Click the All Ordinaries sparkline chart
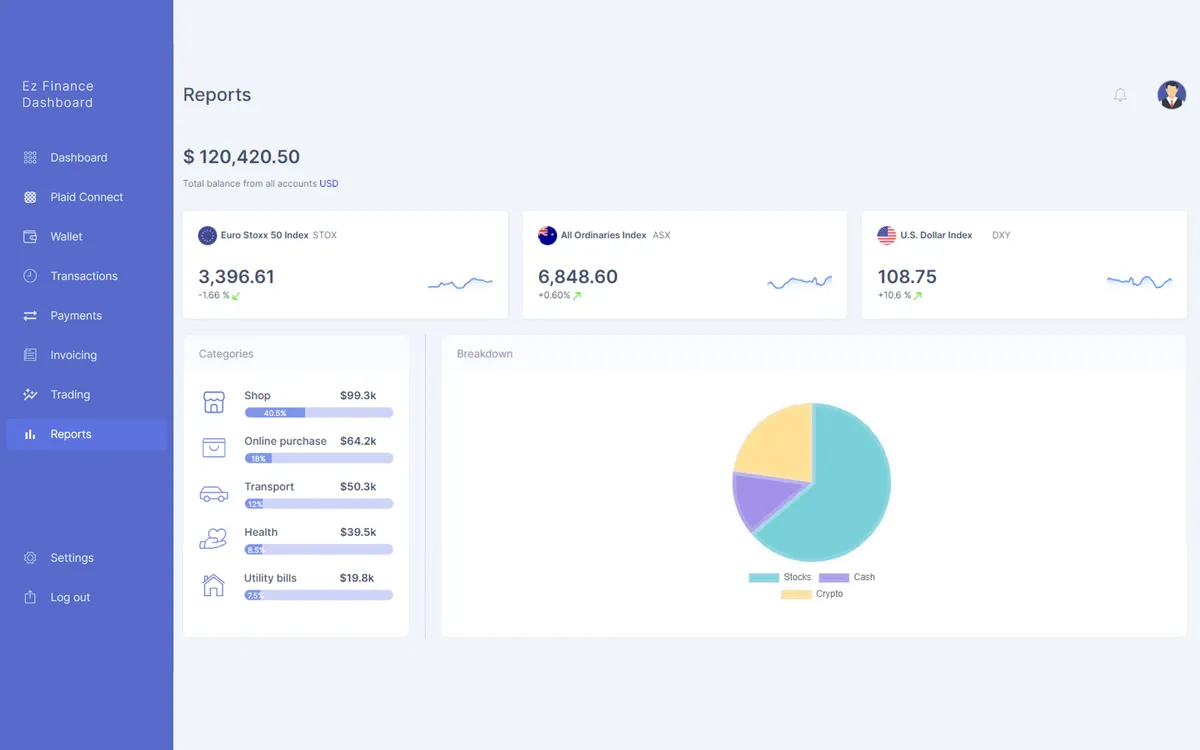This screenshot has width=1200, height=750. 800,283
